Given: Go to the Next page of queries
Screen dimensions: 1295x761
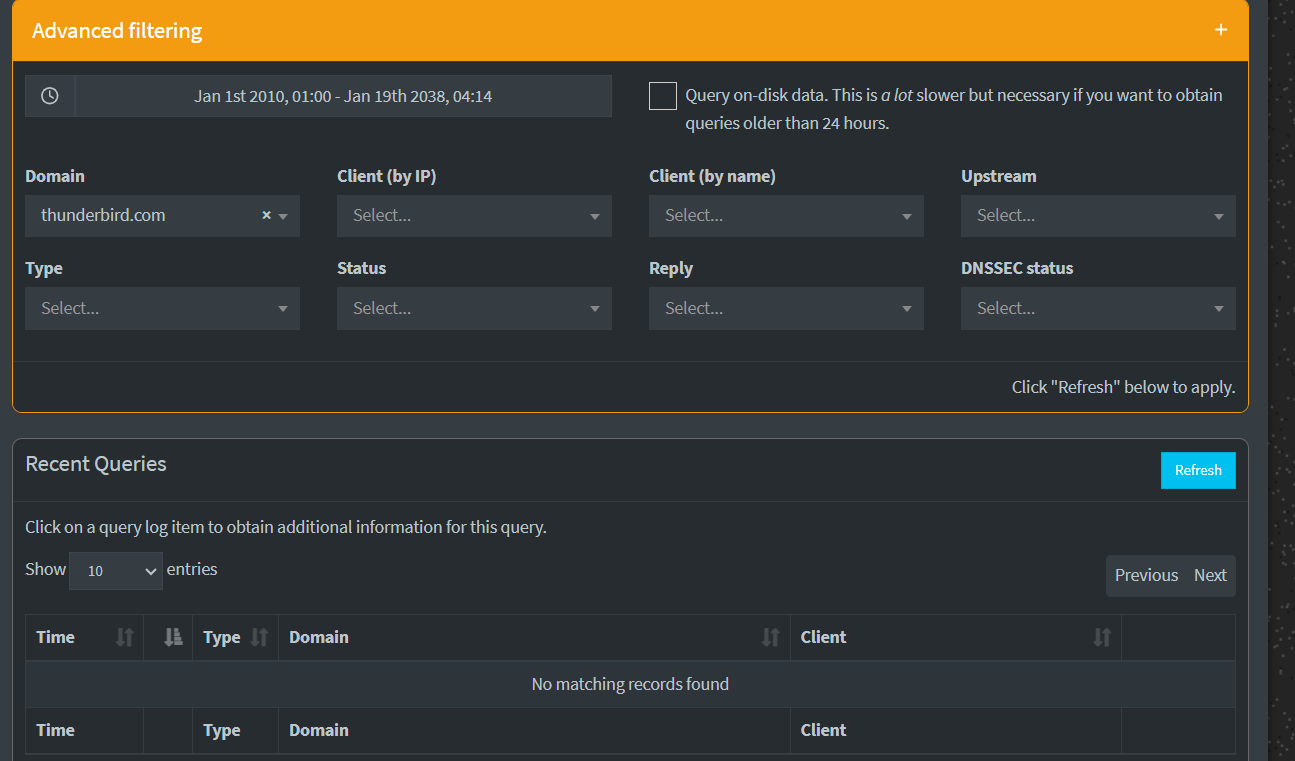Looking at the screenshot, I should click(1210, 575).
